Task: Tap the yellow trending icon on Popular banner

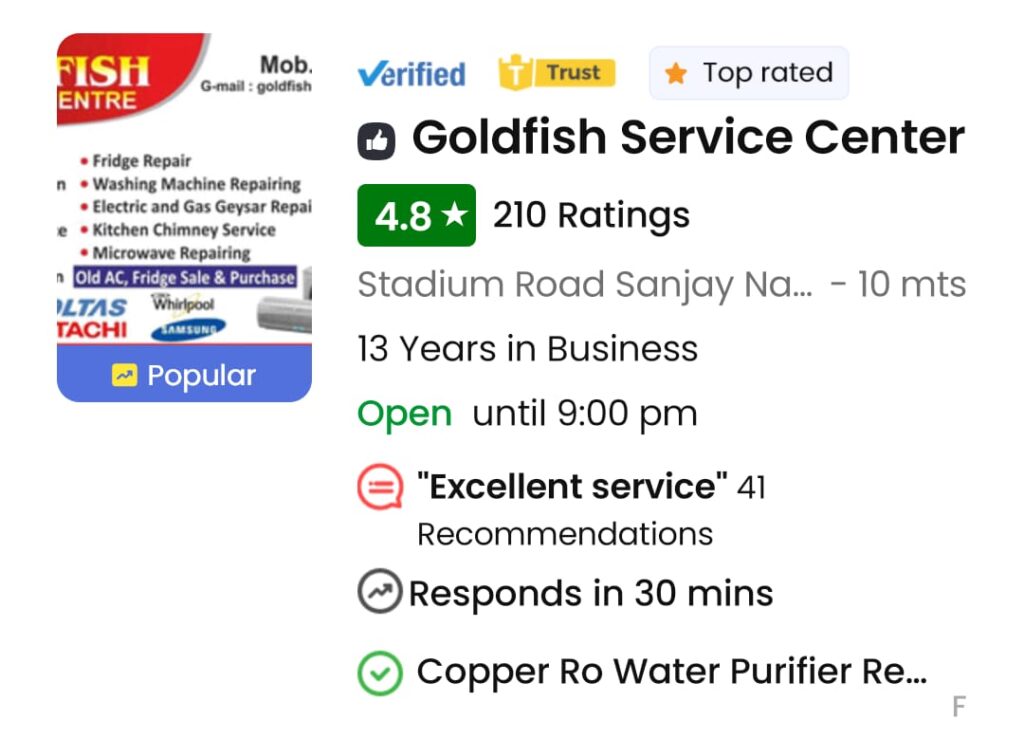Action: click(124, 376)
